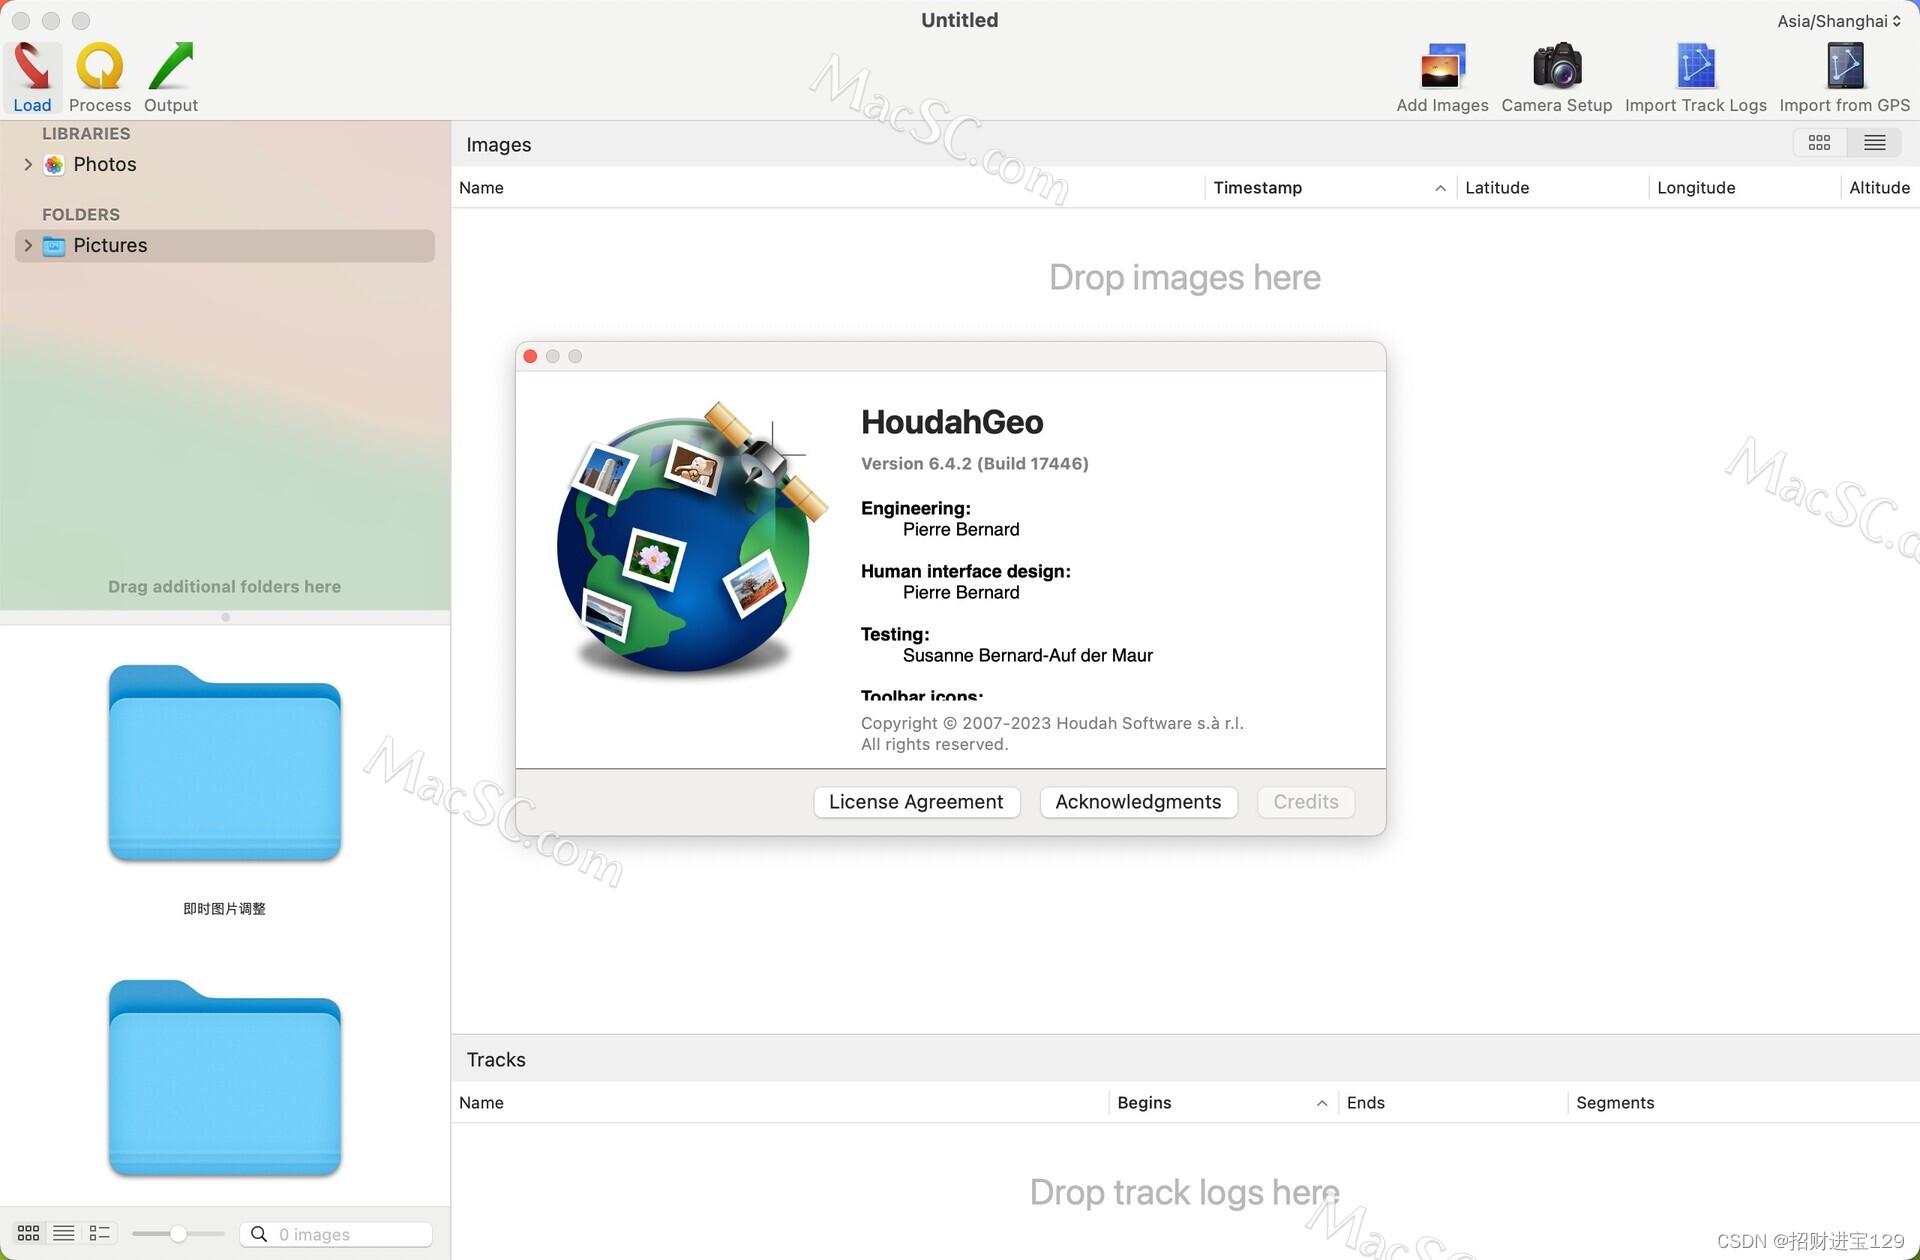Screen dimensions: 1920x1260
Task: Select the second blue folder thumbnail
Action: click(225, 1077)
